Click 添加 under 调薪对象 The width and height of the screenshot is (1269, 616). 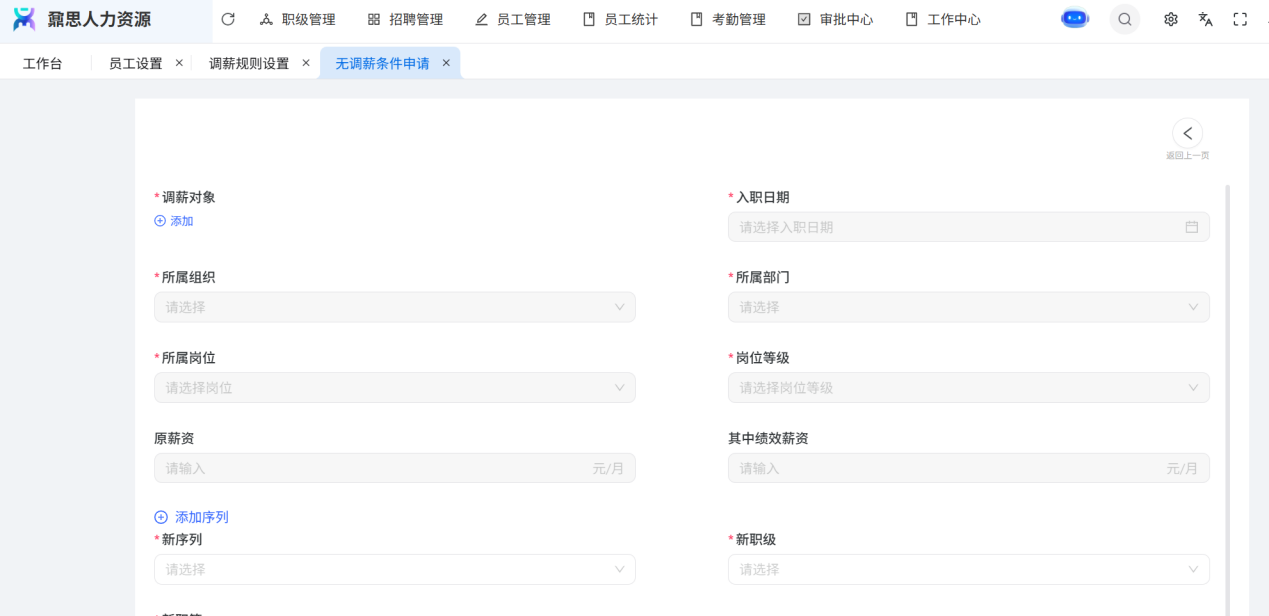[174, 221]
